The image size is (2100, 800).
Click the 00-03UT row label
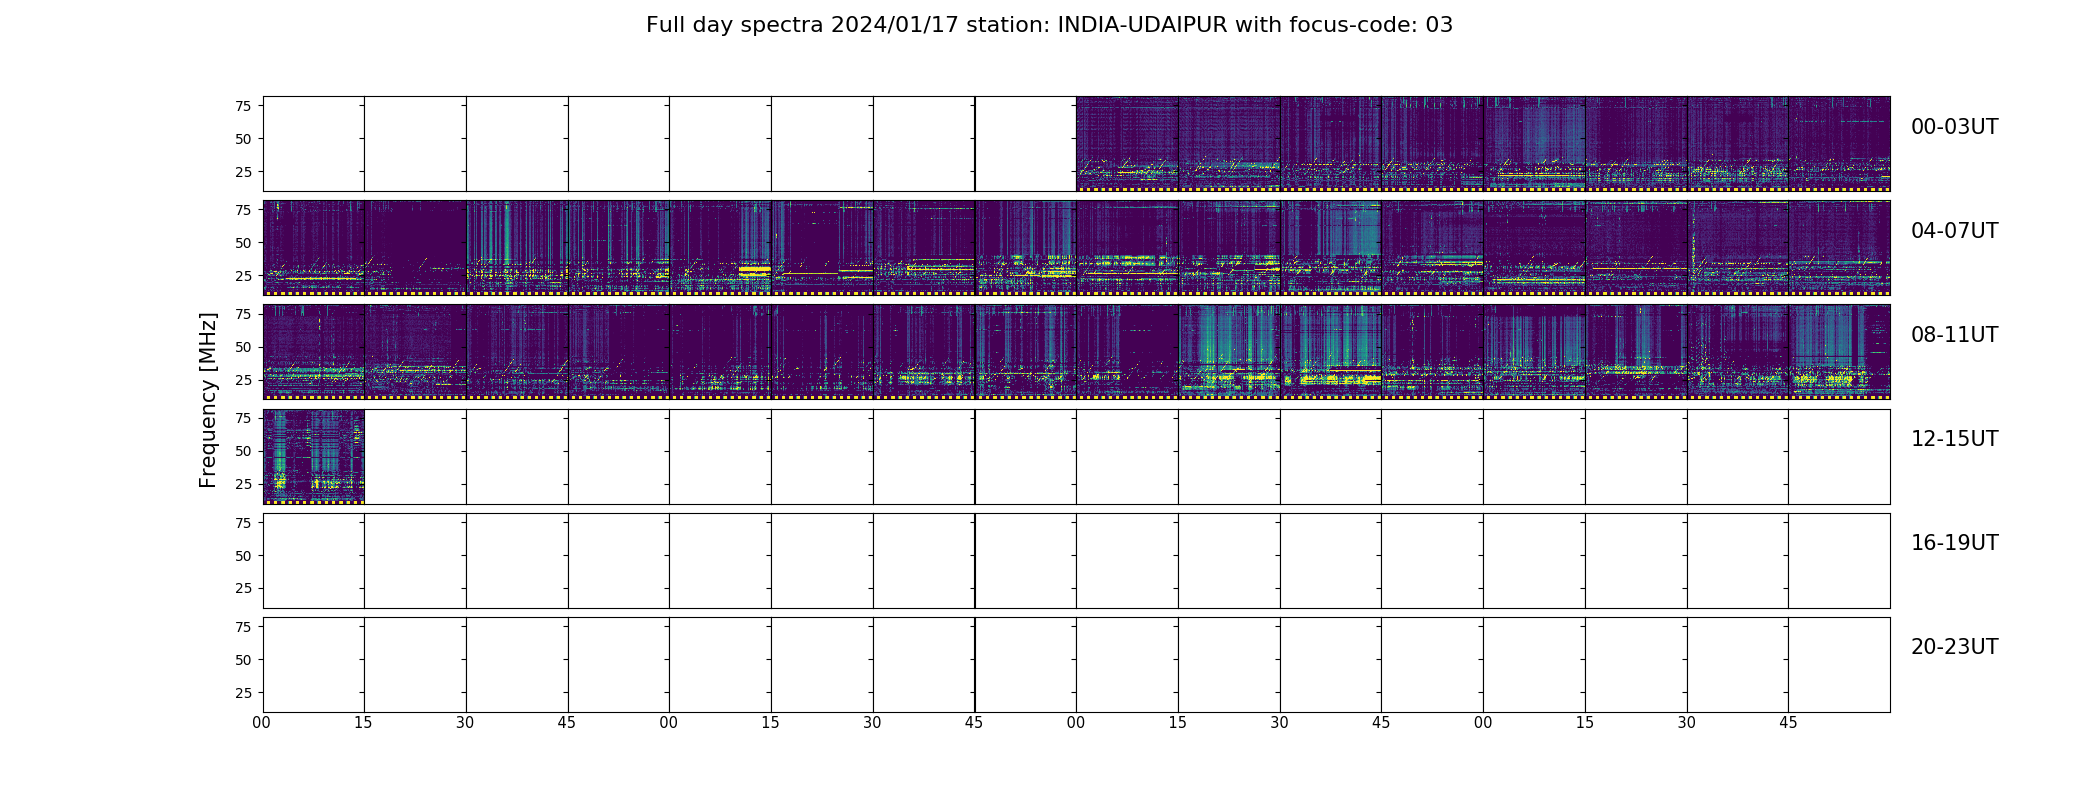1954,127
